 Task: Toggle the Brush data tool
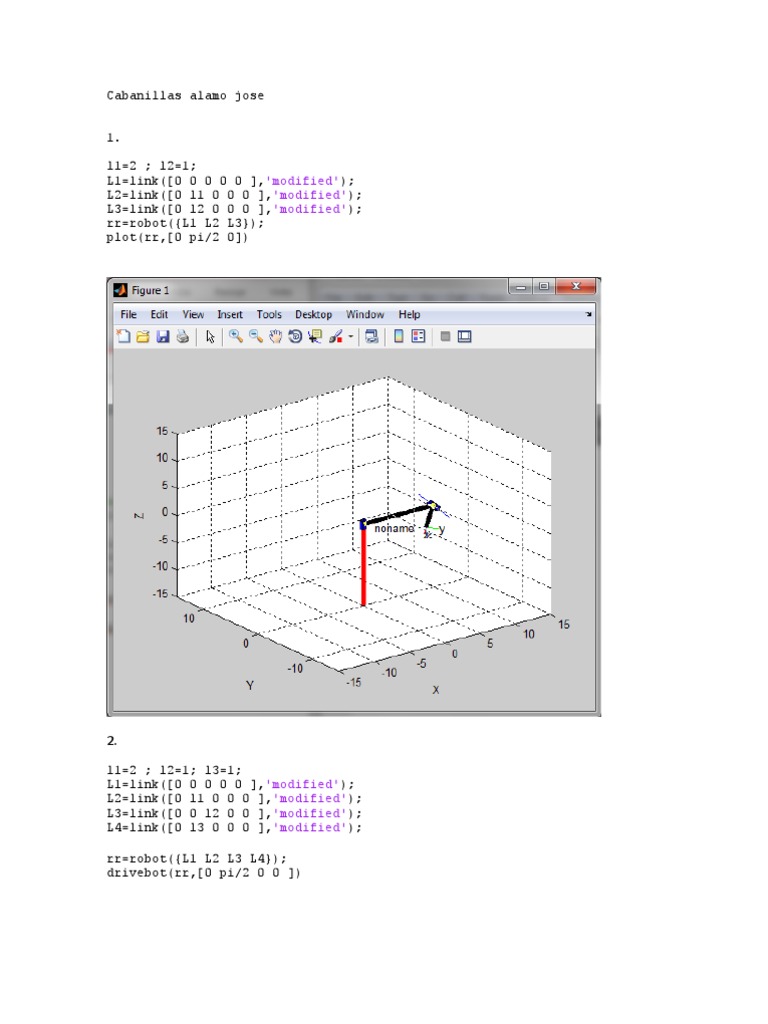(336, 336)
